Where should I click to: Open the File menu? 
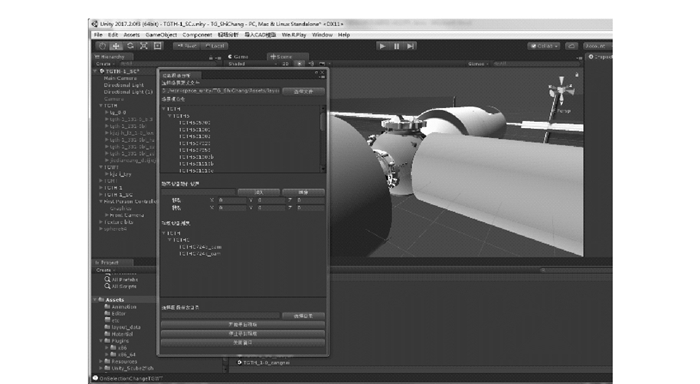98,35
